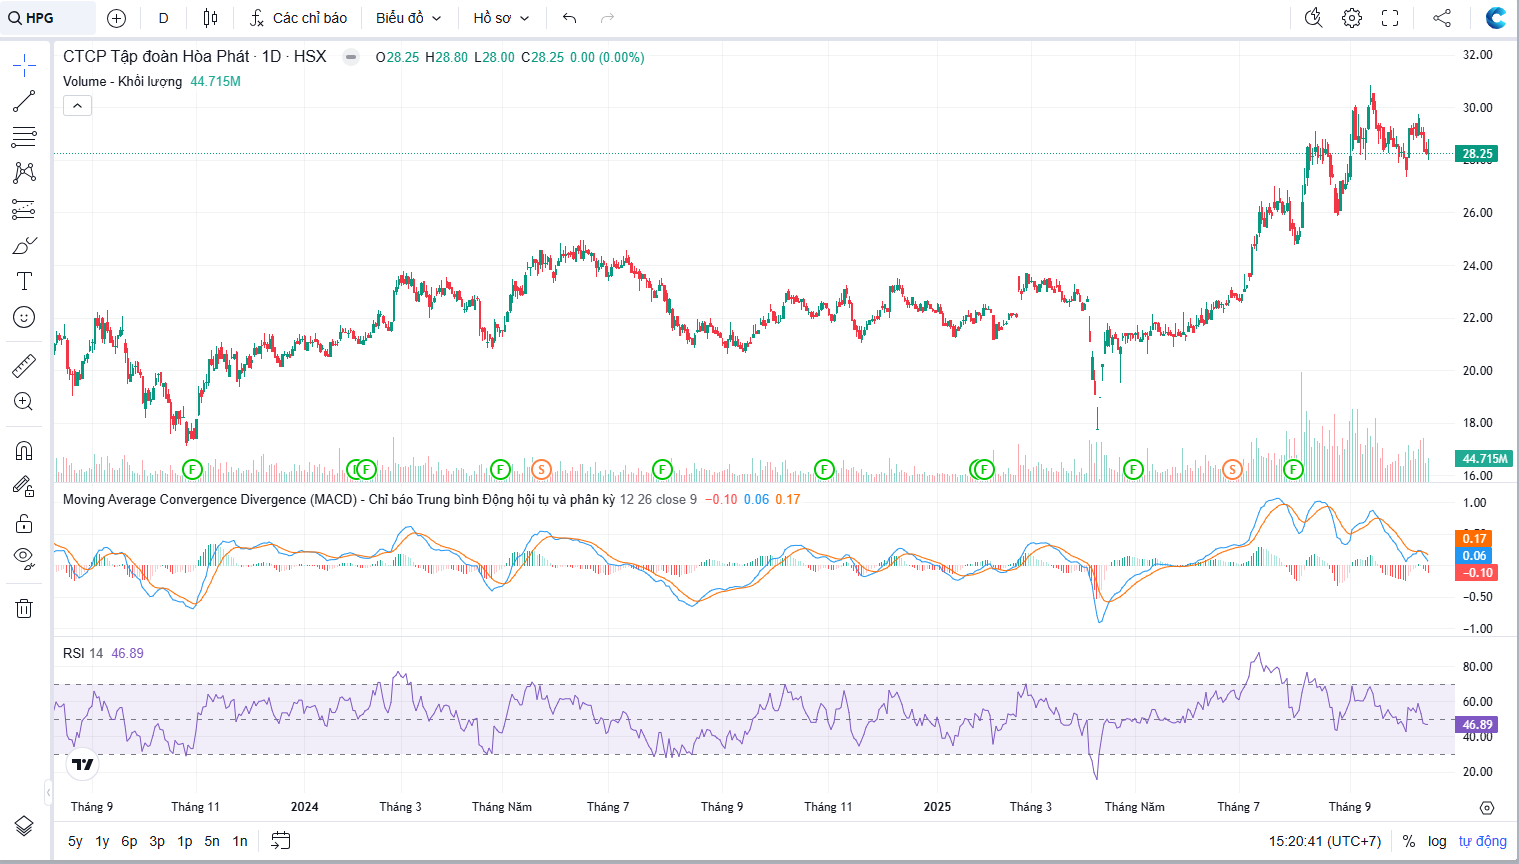Click the trash icon to remove drawings

24,608
